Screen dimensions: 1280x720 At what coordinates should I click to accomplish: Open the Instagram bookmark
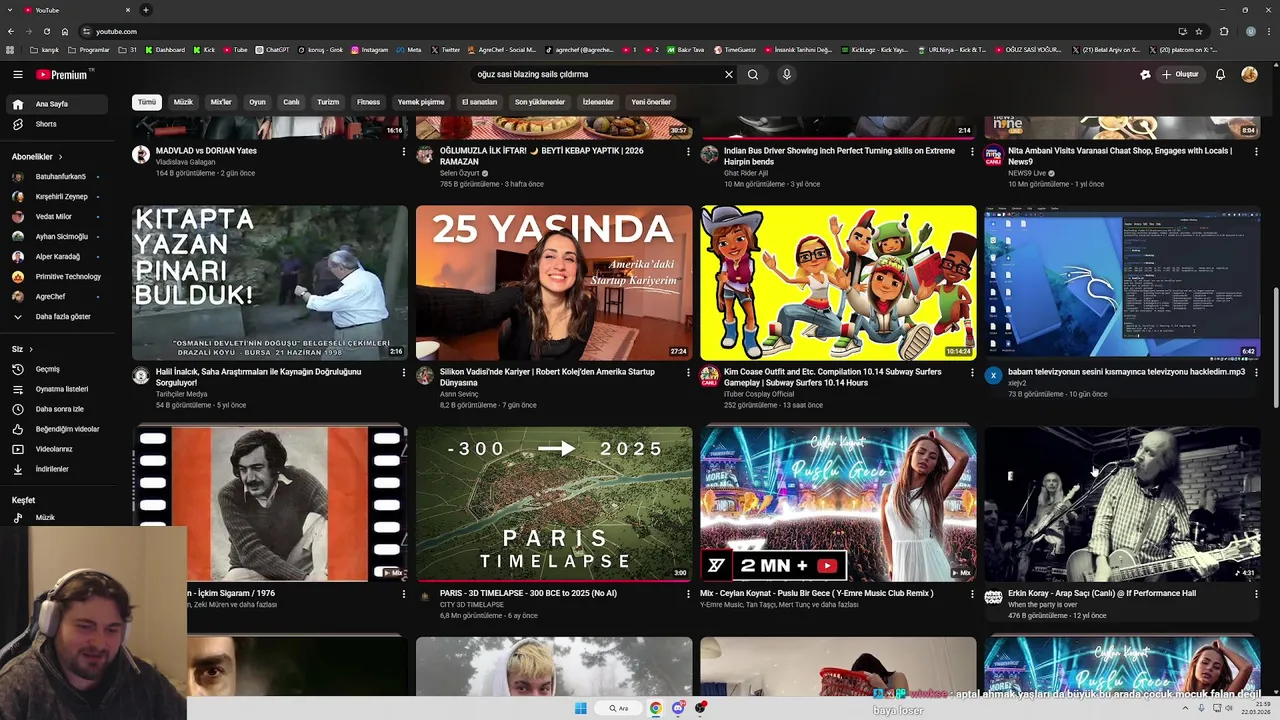point(370,49)
